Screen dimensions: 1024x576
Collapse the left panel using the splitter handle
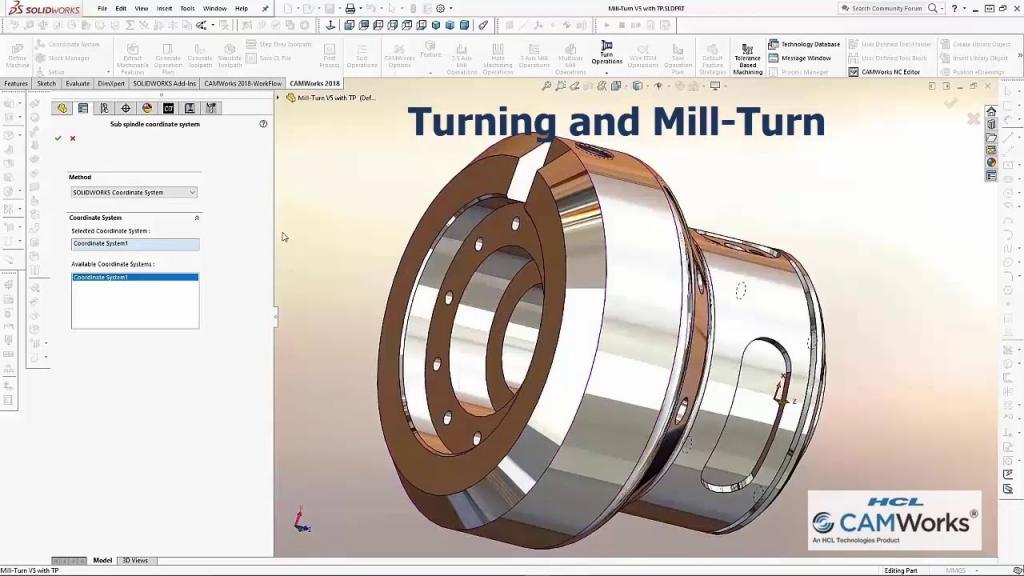276,317
